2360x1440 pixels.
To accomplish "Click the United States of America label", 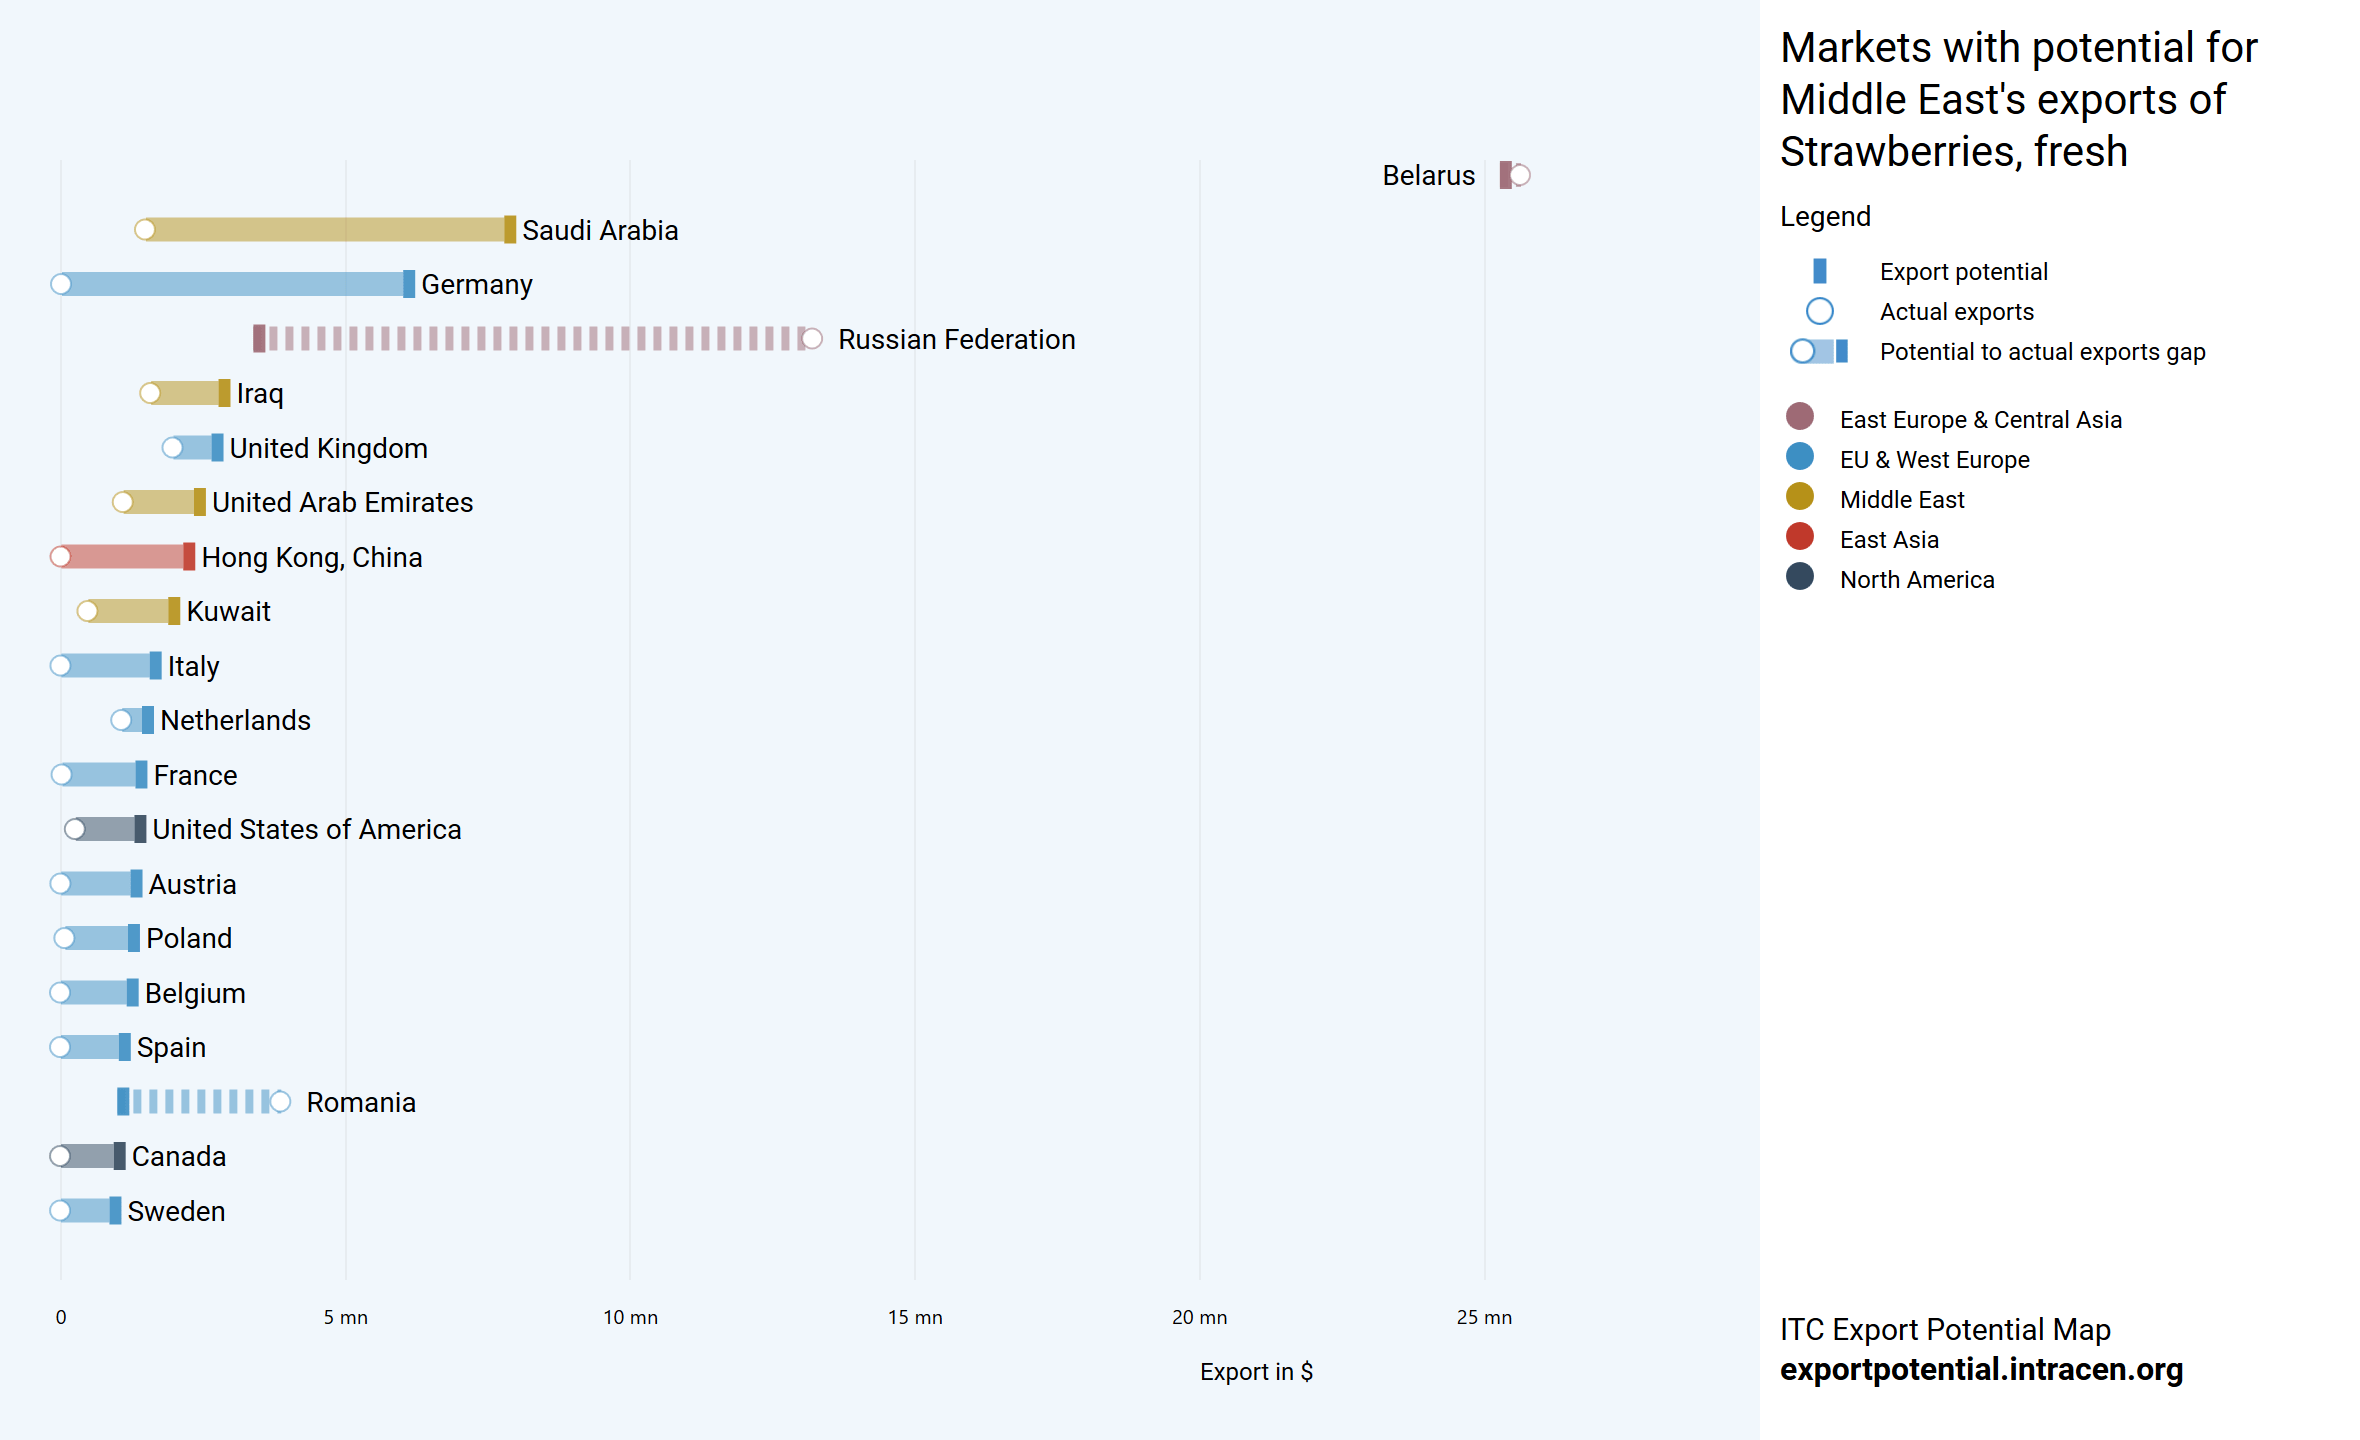I will [306, 829].
